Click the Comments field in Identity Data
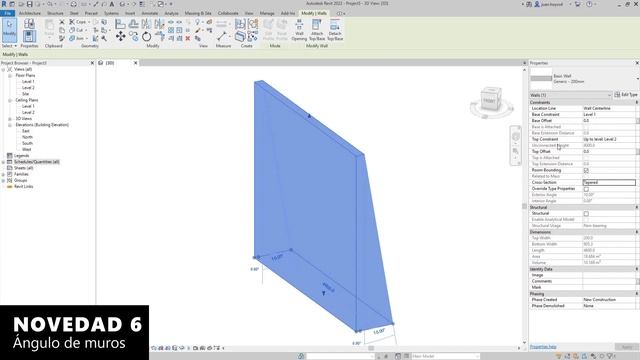The height and width of the screenshot is (360, 640). (x=609, y=281)
